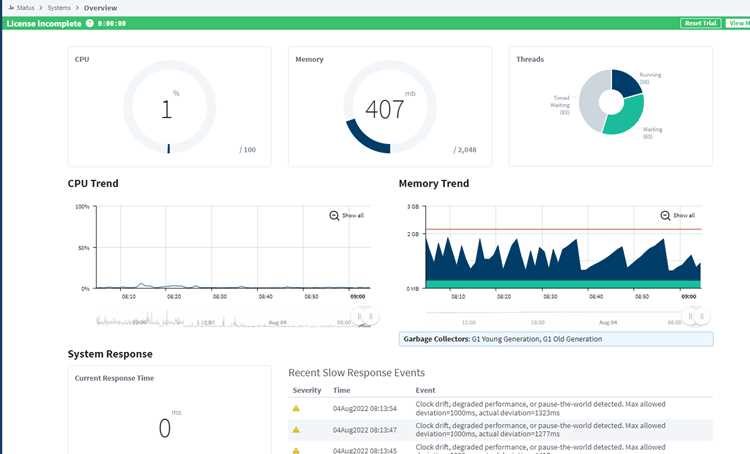Click the left range handle of Memory Trend navigator
The width and height of the screenshot is (750, 454).
click(x=690, y=316)
